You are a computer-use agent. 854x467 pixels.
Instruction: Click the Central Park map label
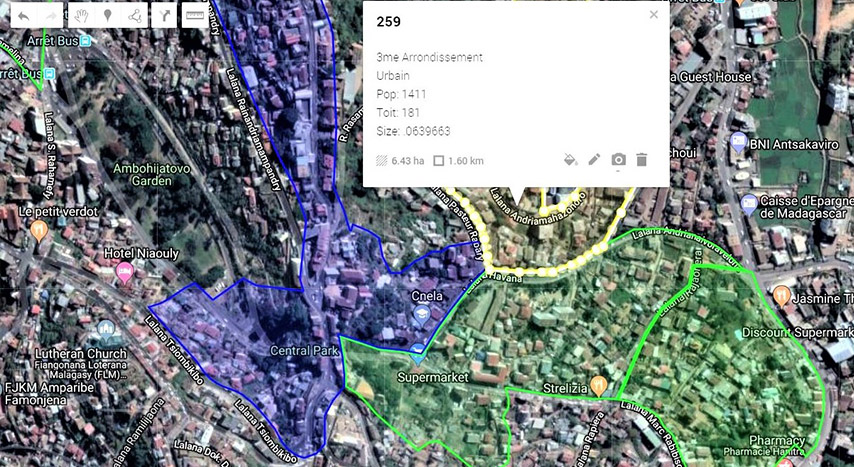click(x=305, y=351)
